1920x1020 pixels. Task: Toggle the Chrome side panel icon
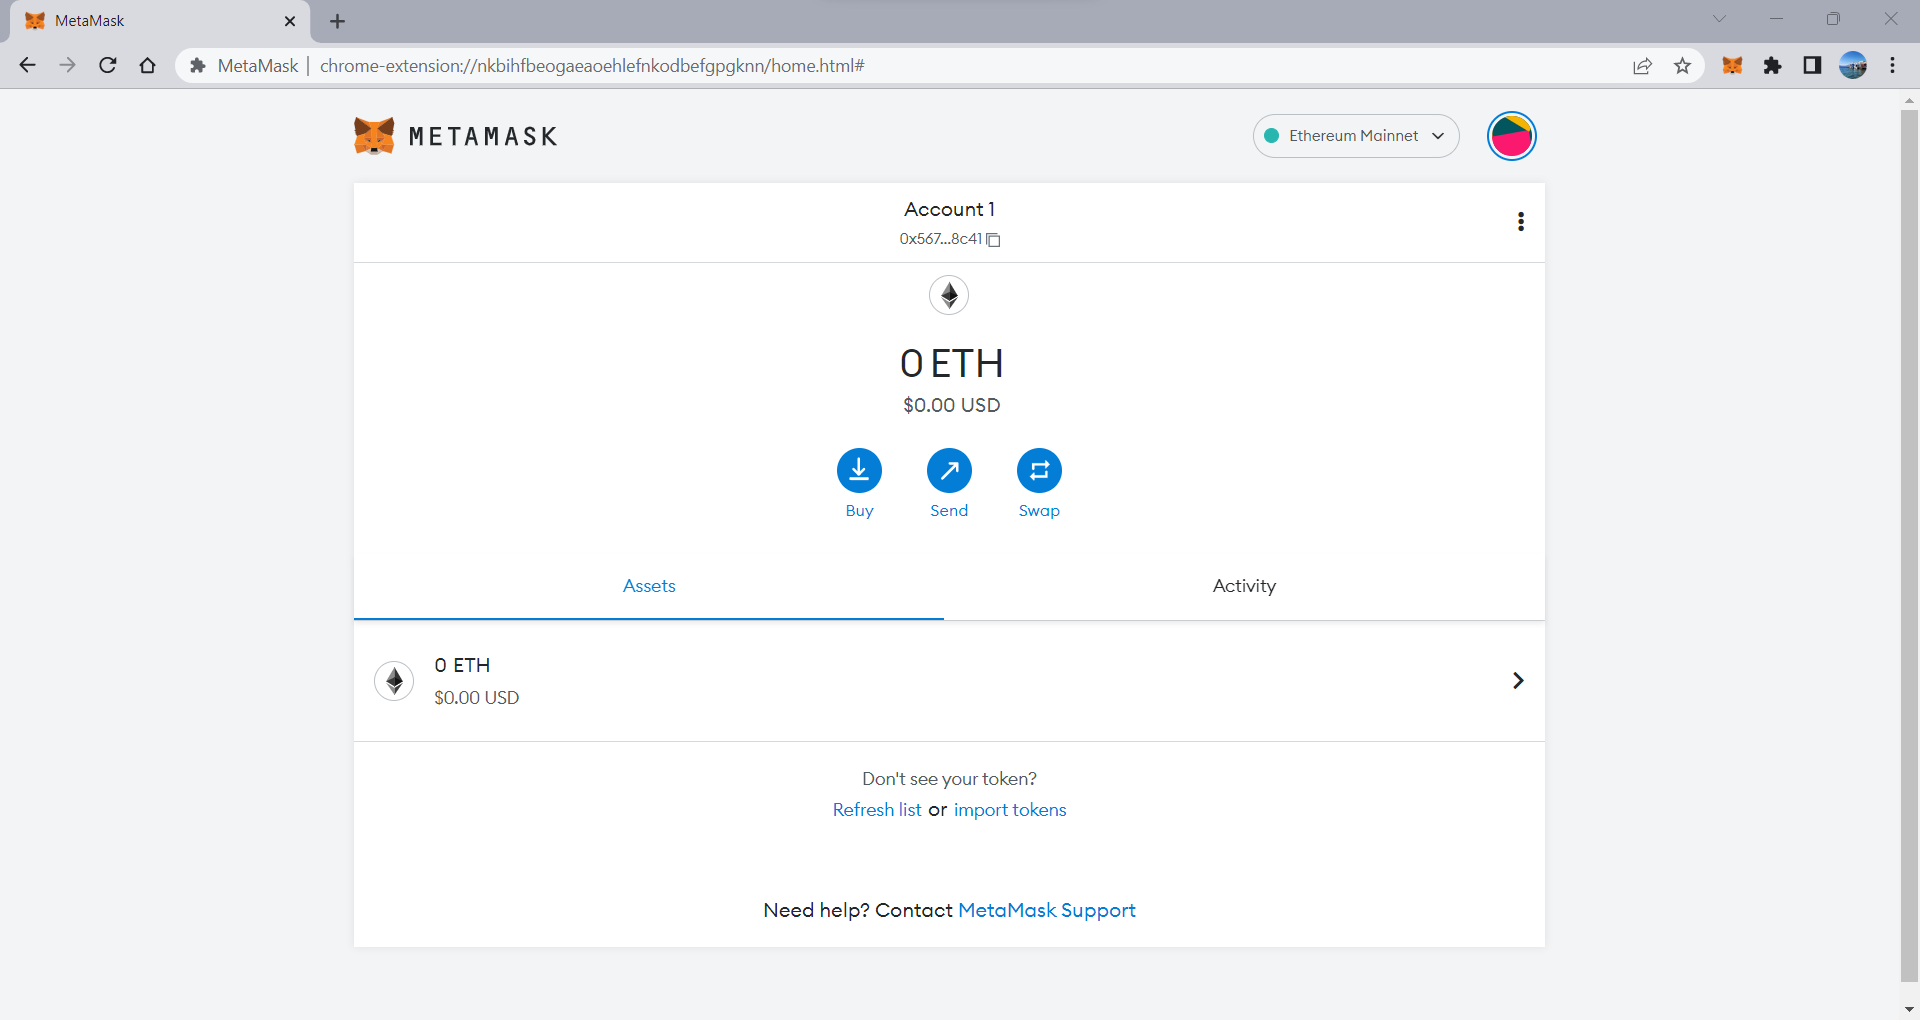(1812, 66)
